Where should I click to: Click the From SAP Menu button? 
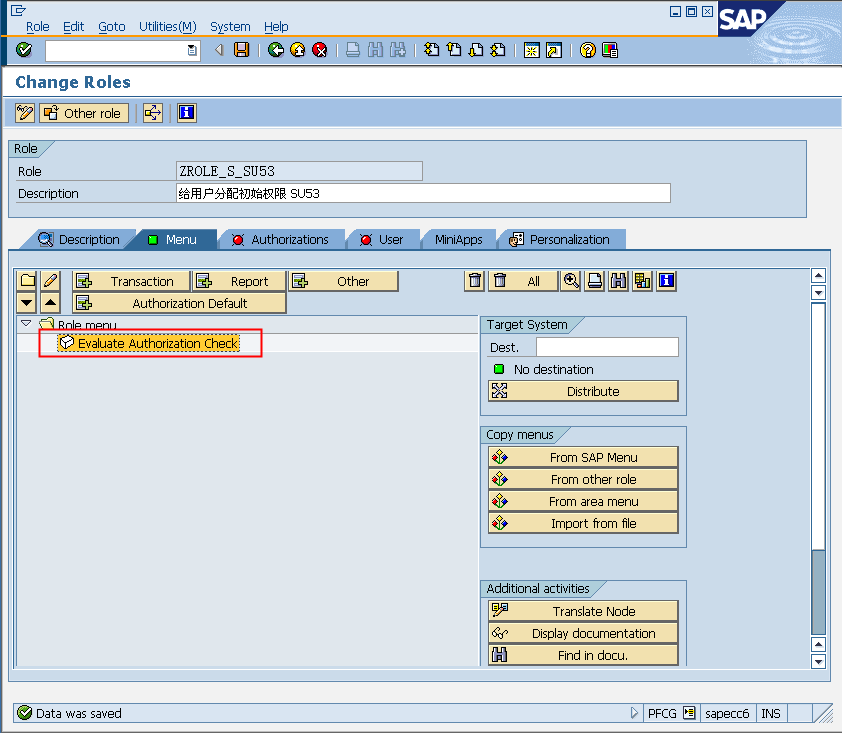click(x=583, y=456)
